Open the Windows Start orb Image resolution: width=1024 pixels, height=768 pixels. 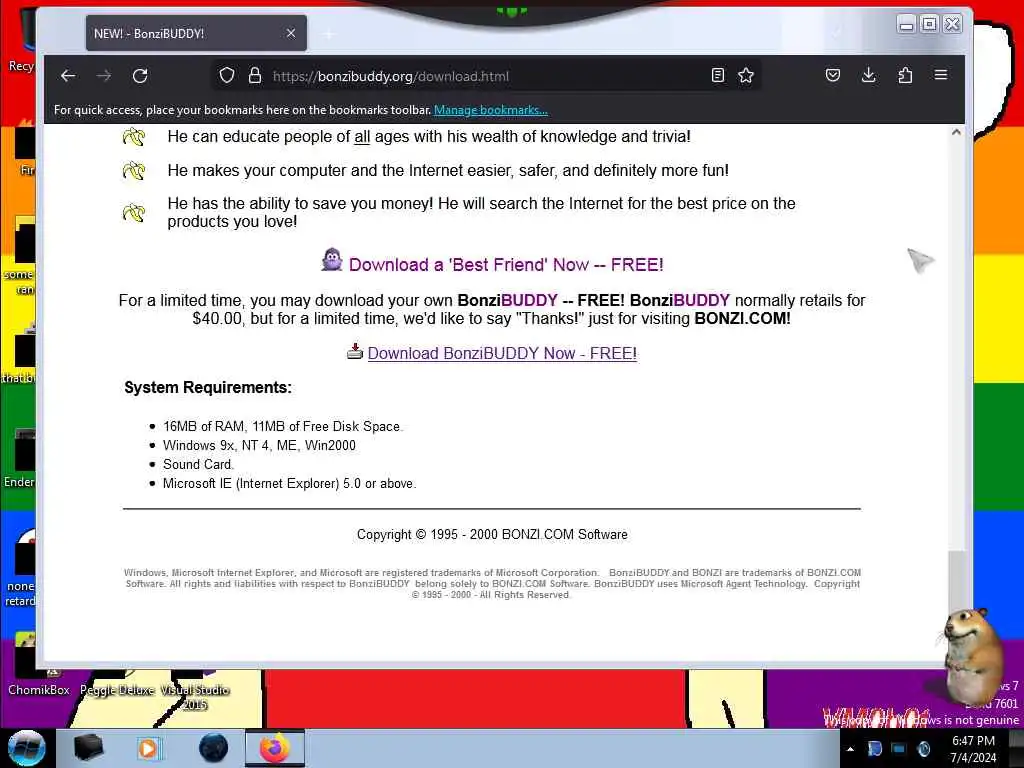[x=26, y=748]
